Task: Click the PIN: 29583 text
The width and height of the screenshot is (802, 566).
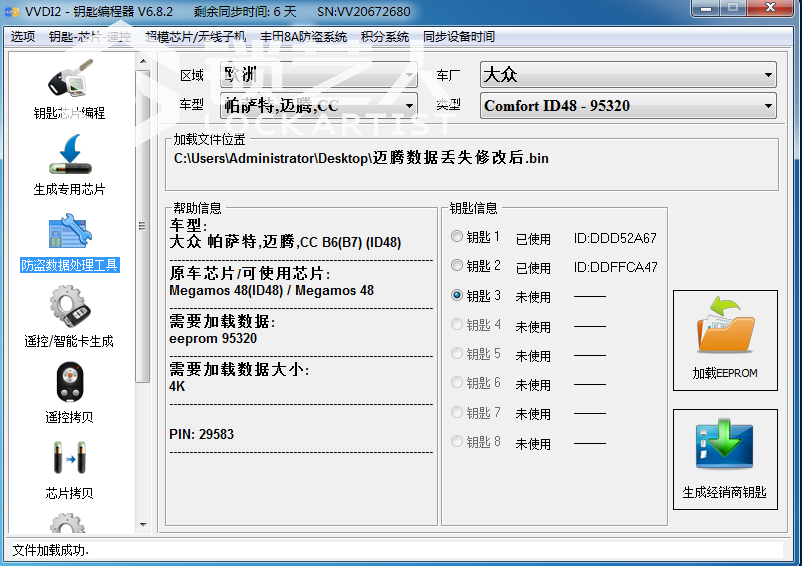Action: (x=202, y=434)
